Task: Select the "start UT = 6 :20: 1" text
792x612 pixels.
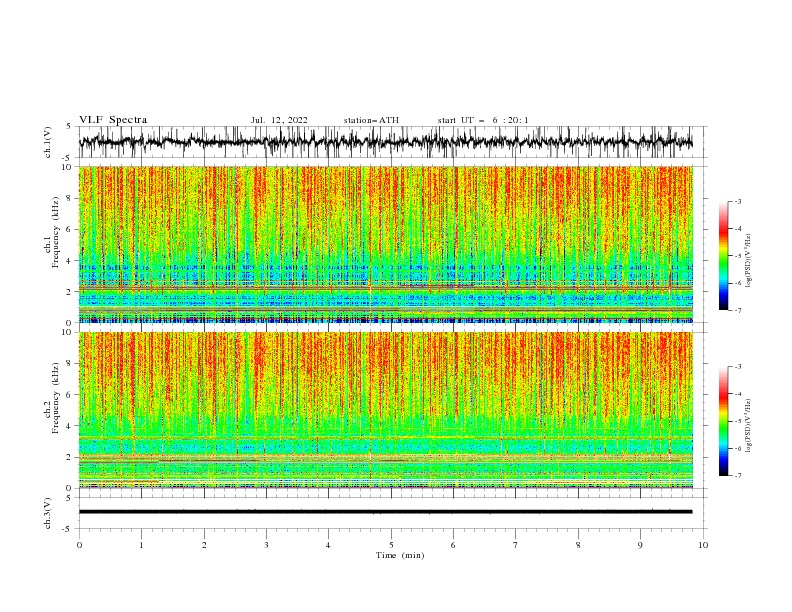Action: [483, 120]
